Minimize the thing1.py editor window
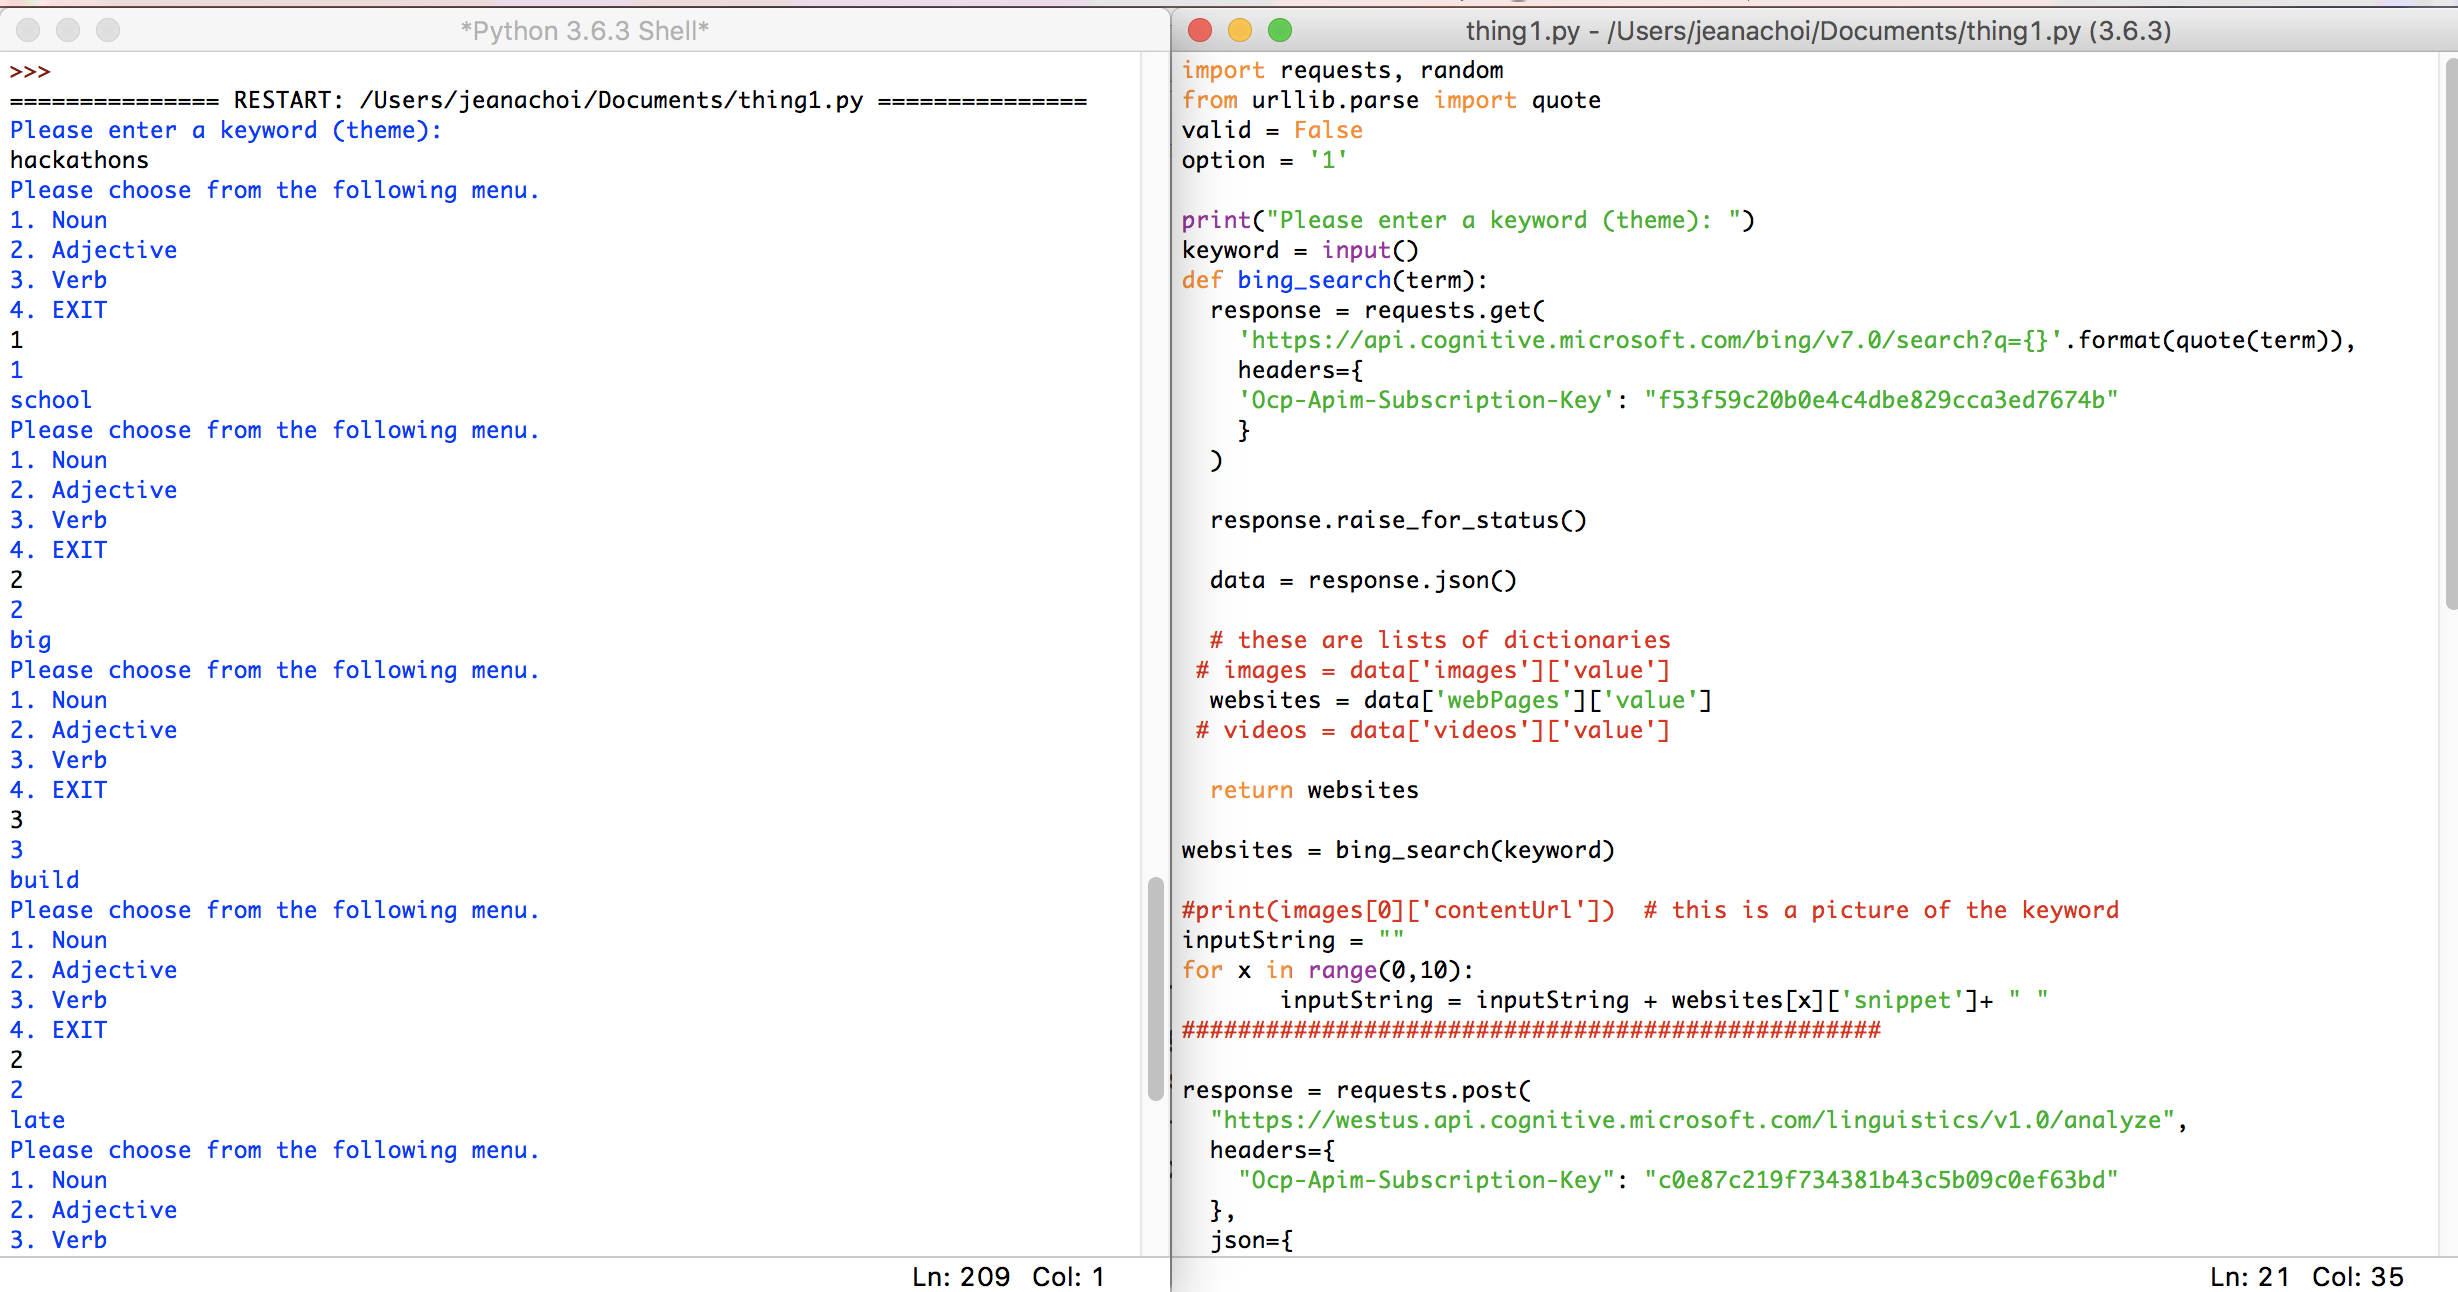Viewport: 2458px width, 1292px height. pos(1240,31)
